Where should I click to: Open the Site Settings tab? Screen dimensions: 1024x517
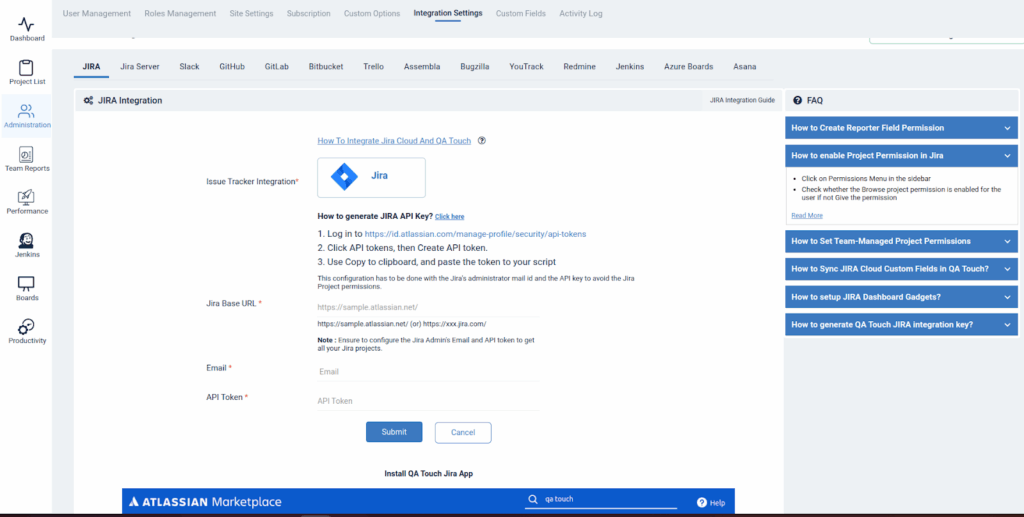(251, 13)
